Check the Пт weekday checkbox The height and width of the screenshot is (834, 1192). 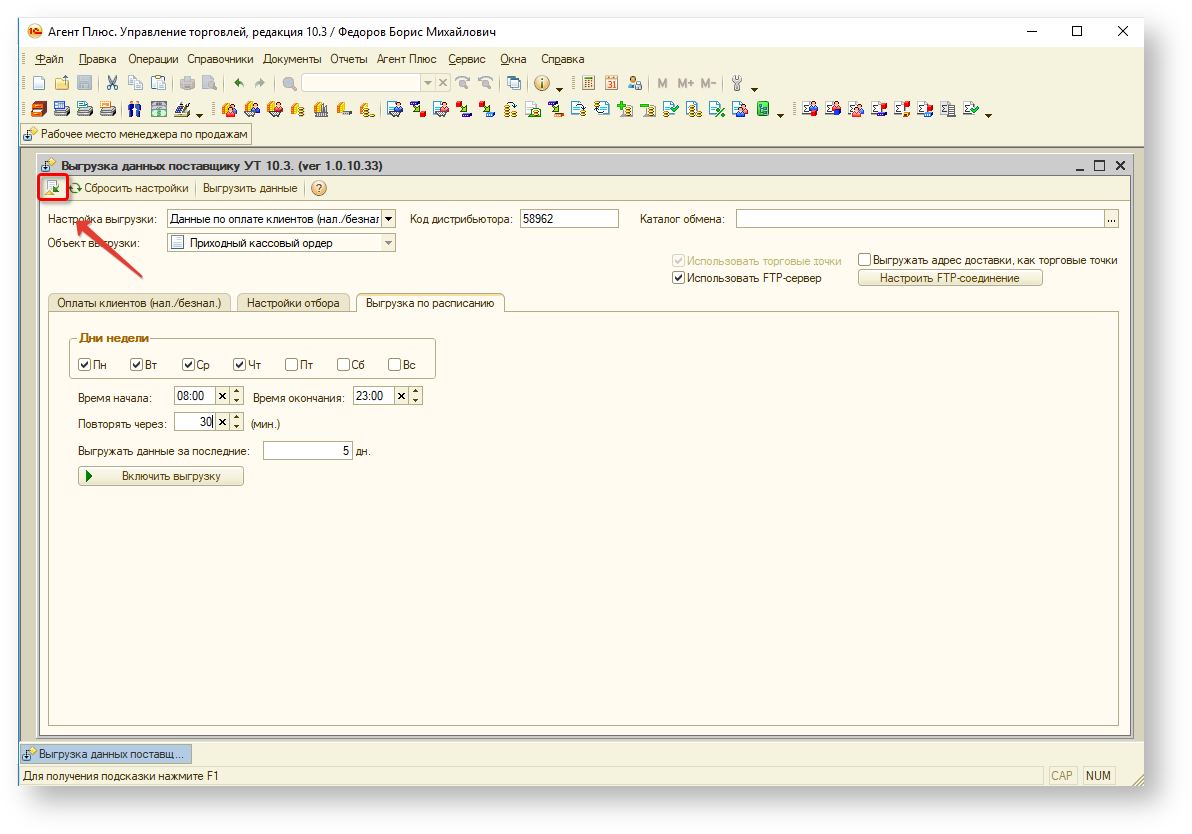point(291,365)
